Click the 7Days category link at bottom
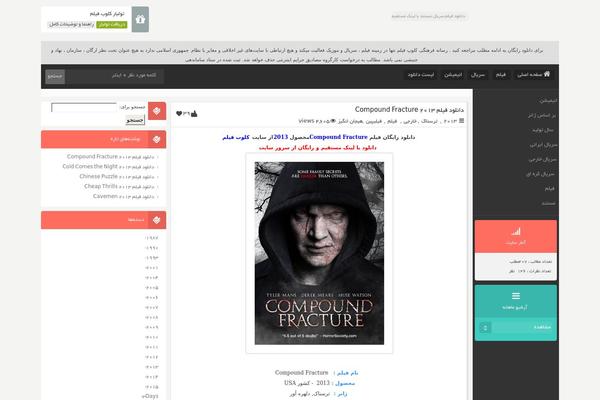This screenshot has width=600, height=400. pos(150,396)
